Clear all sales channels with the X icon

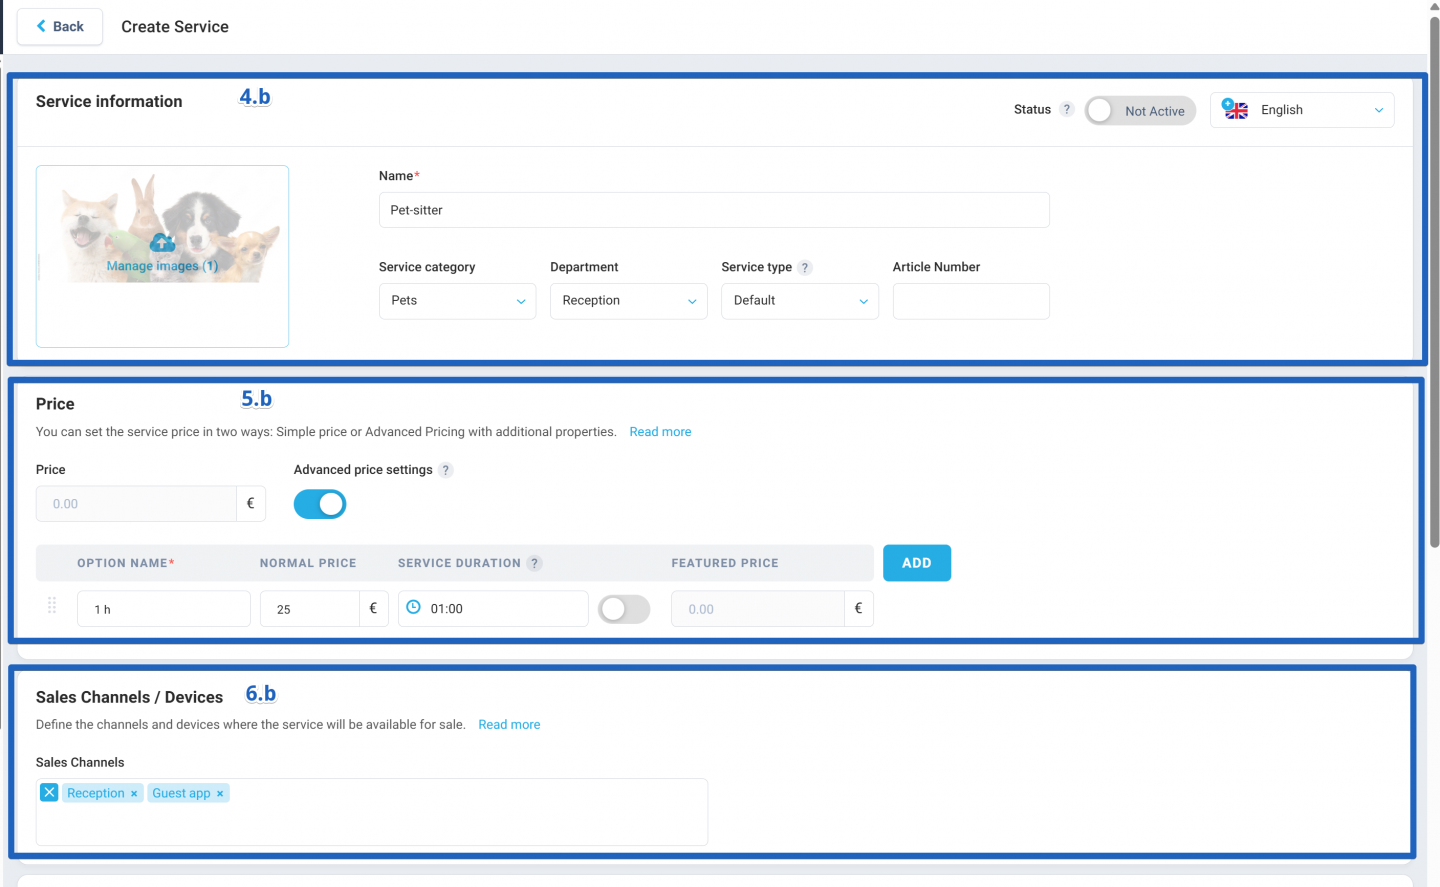[x=49, y=792]
